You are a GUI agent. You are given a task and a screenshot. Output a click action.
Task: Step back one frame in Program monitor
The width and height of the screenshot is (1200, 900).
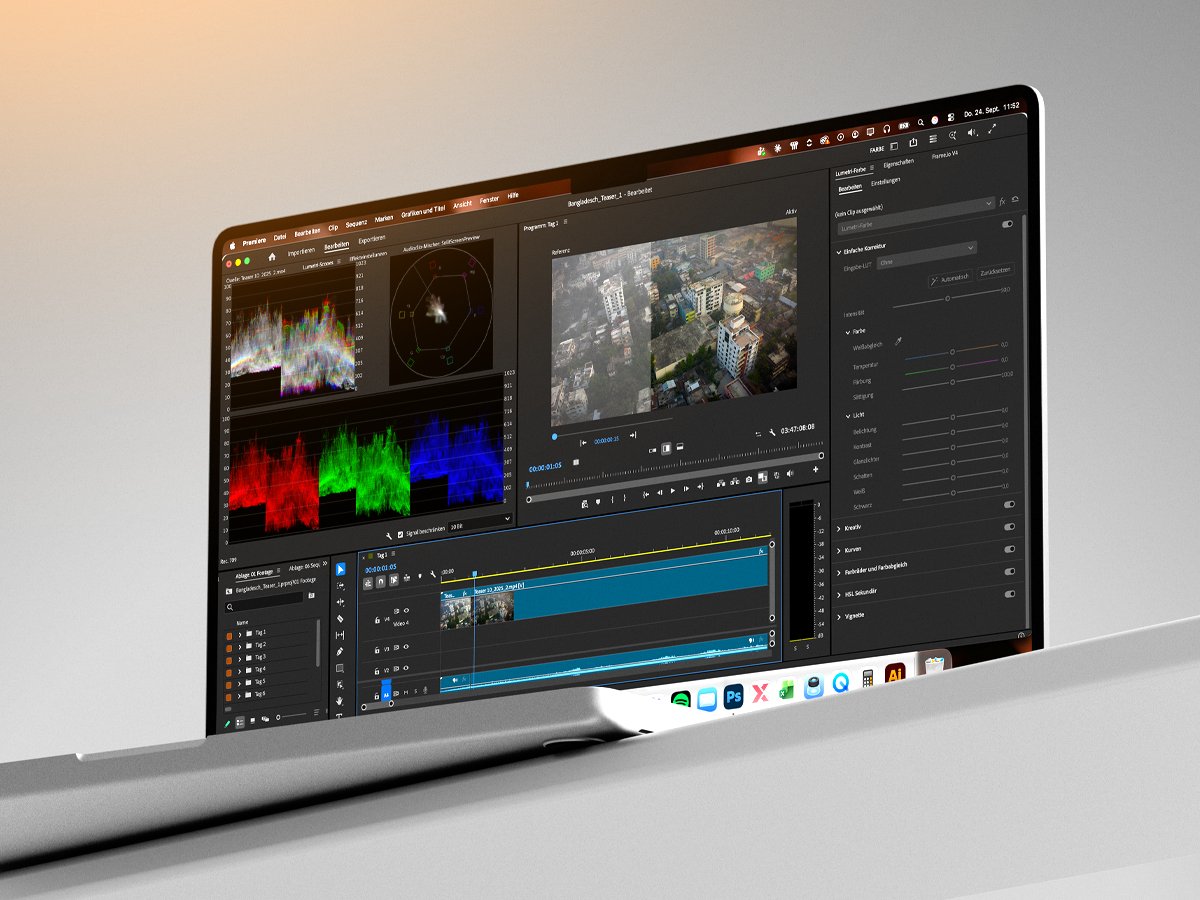[x=660, y=493]
